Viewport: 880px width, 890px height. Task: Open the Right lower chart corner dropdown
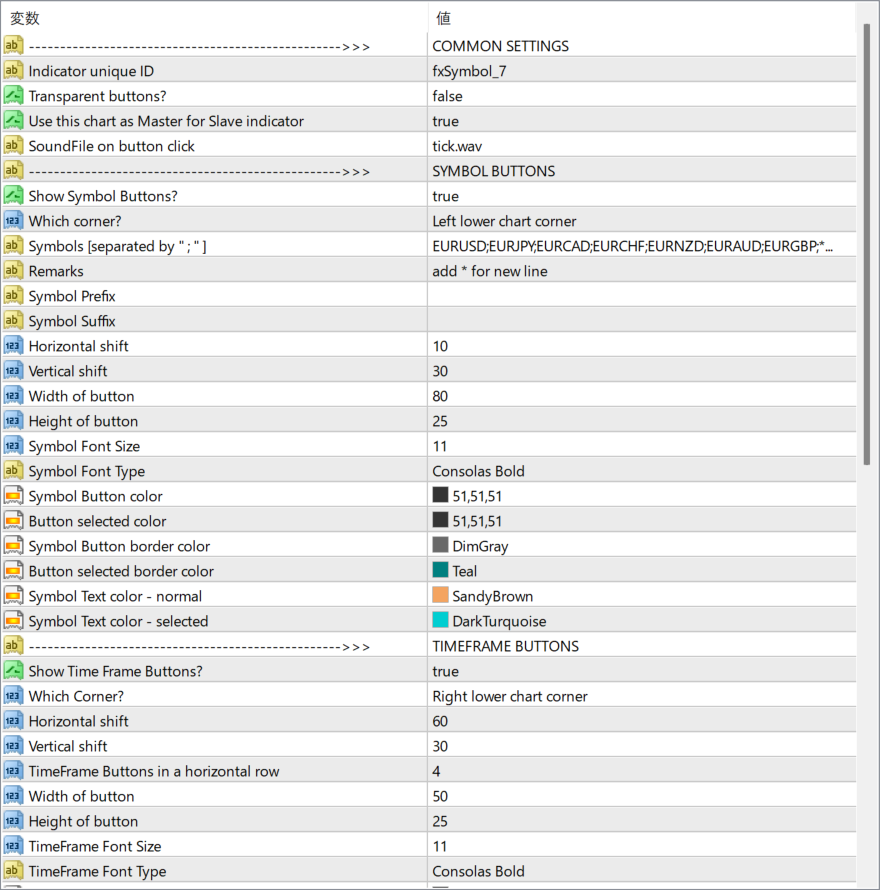[640, 696]
